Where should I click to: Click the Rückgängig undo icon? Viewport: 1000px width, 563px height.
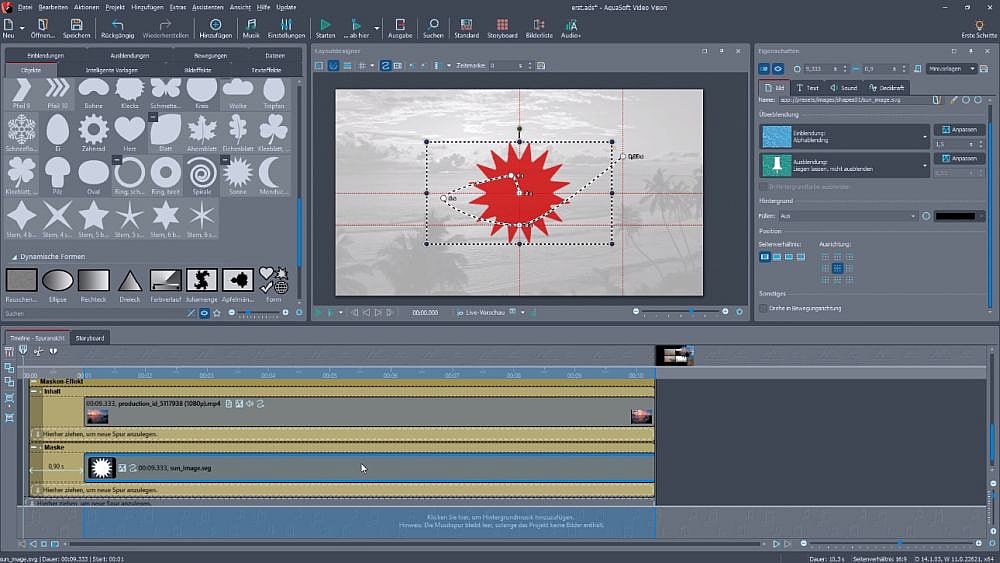[x=117, y=24]
